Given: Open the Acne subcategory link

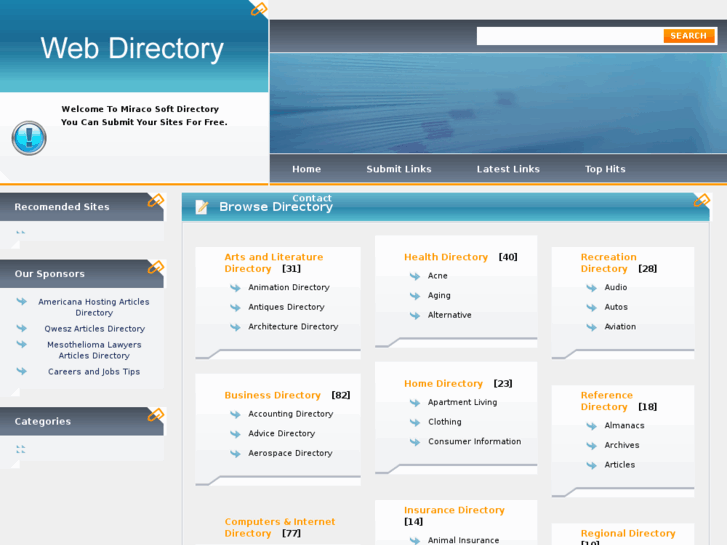Looking at the screenshot, I should pos(438,276).
